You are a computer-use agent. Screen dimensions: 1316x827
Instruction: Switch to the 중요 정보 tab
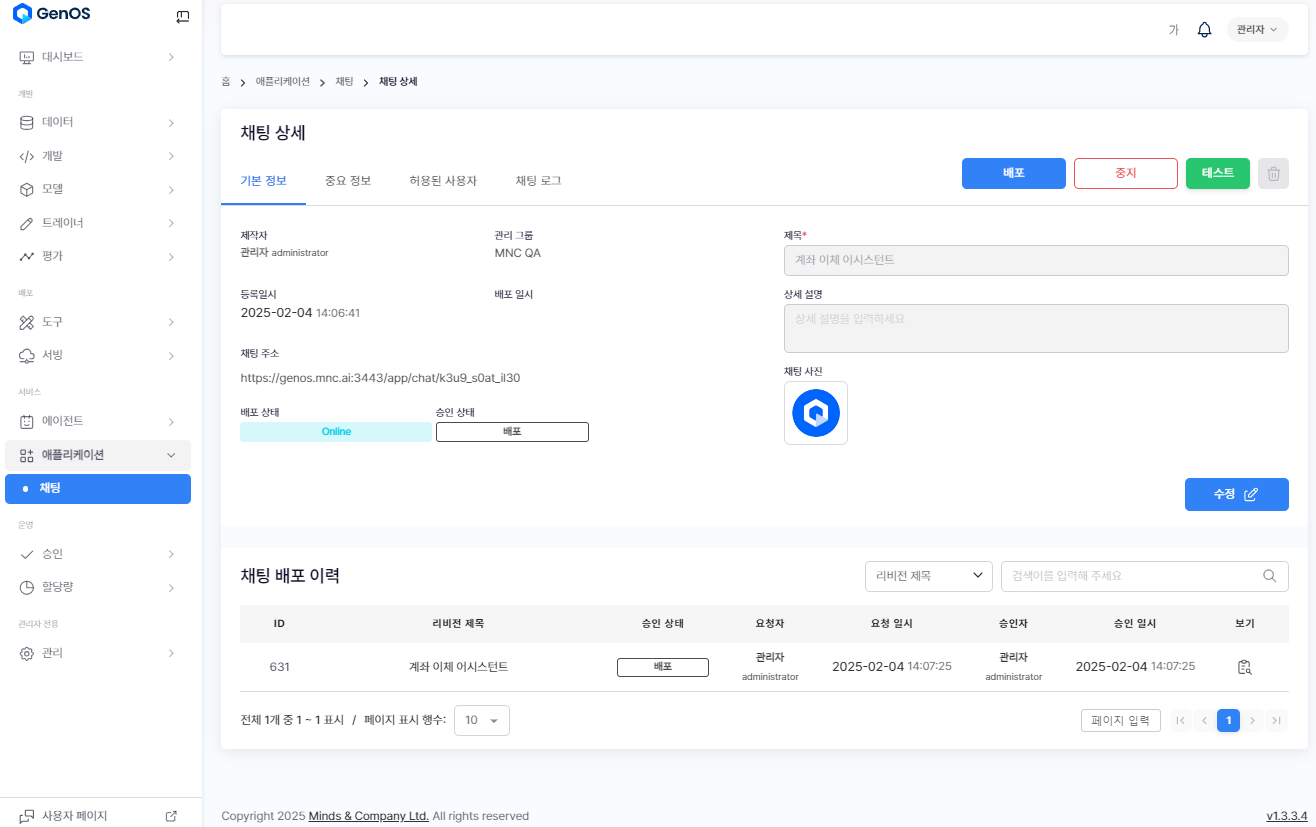(x=348, y=181)
